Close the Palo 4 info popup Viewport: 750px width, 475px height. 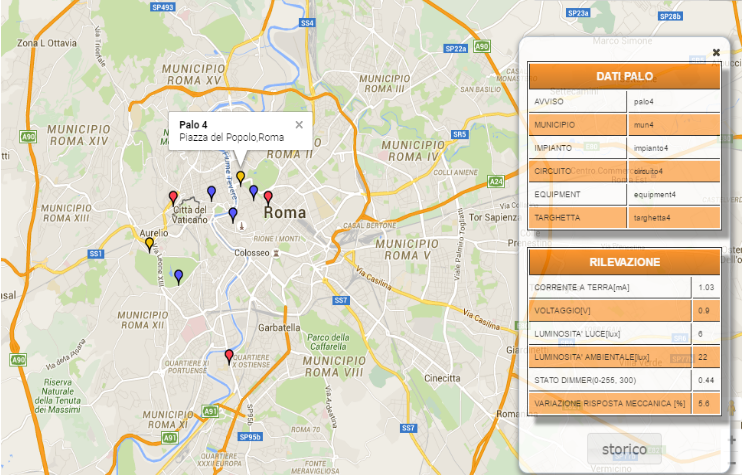tap(299, 125)
